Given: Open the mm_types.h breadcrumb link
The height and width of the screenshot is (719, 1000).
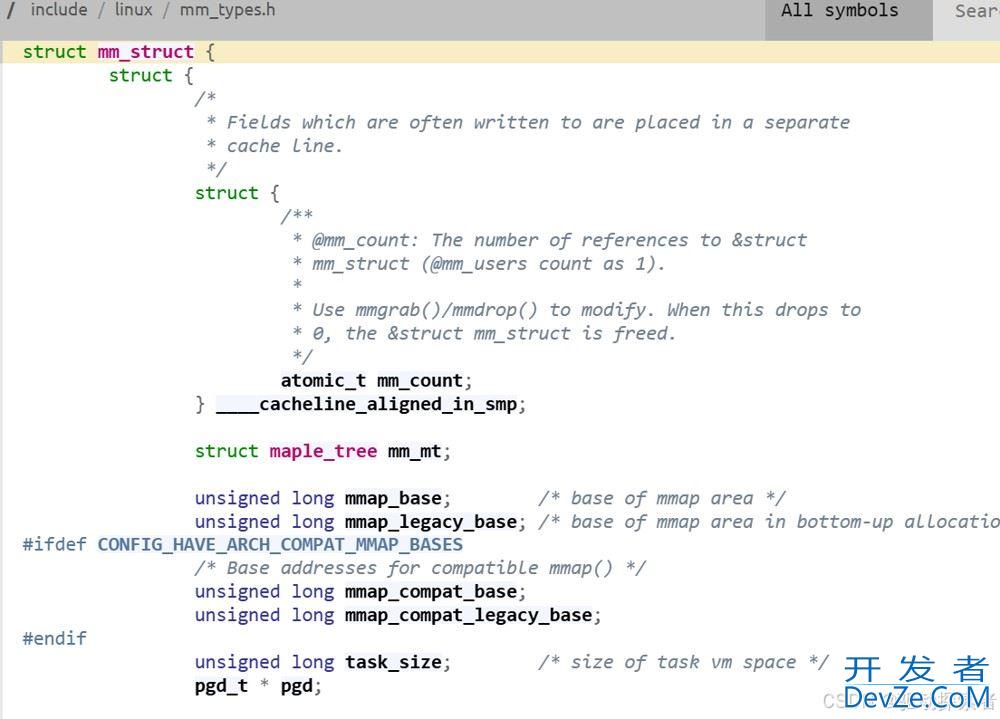Looking at the screenshot, I should coord(227,10).
